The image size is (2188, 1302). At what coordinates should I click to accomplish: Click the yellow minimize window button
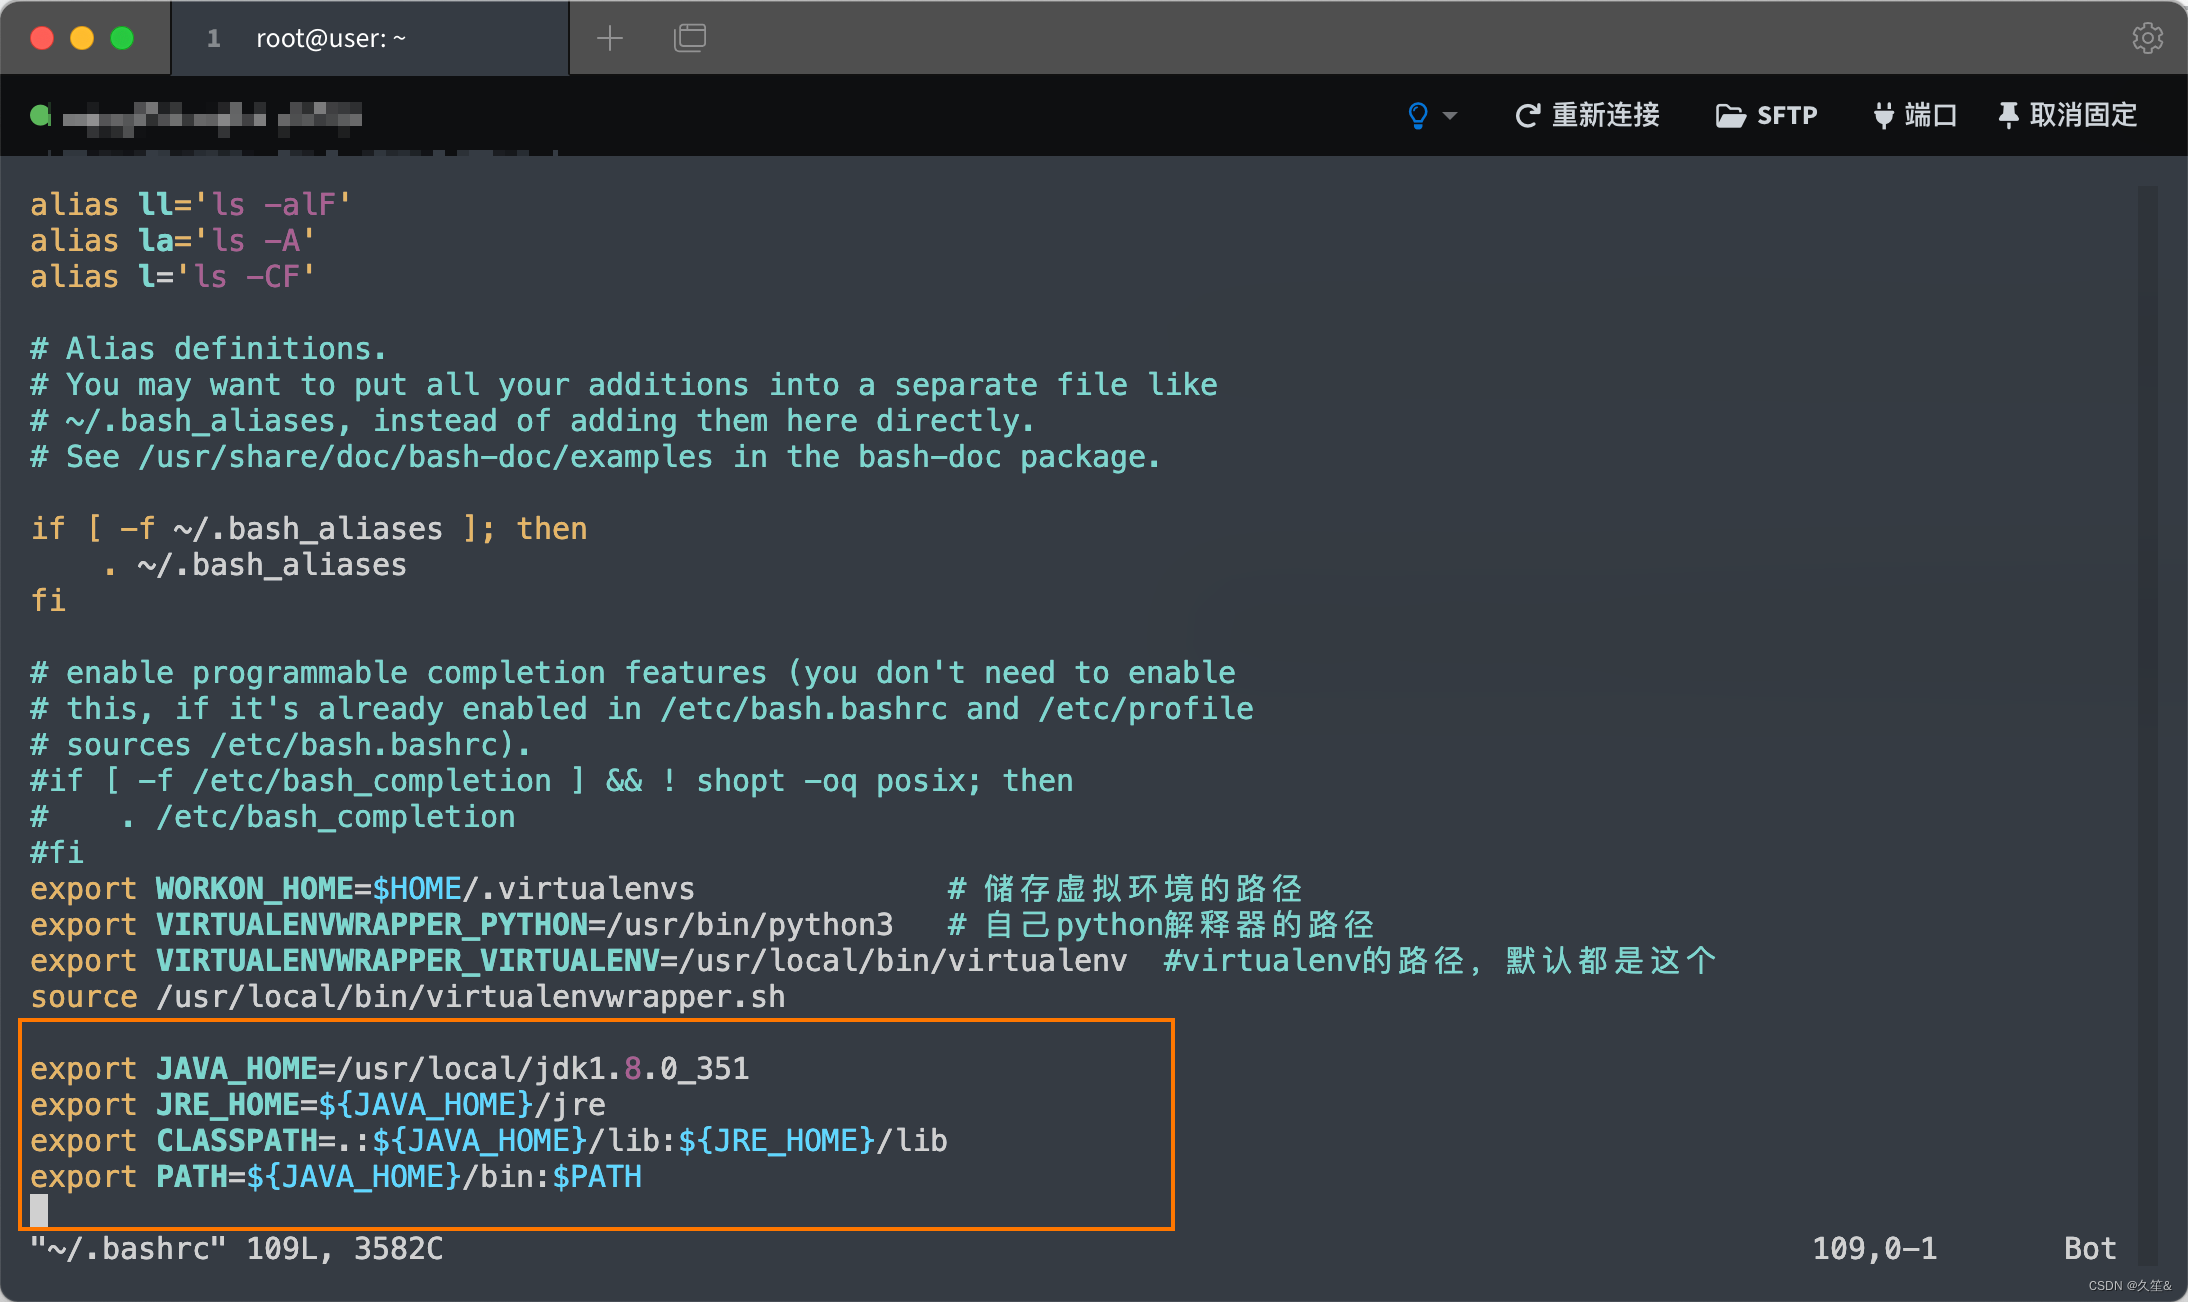click(x=82, y=38)
